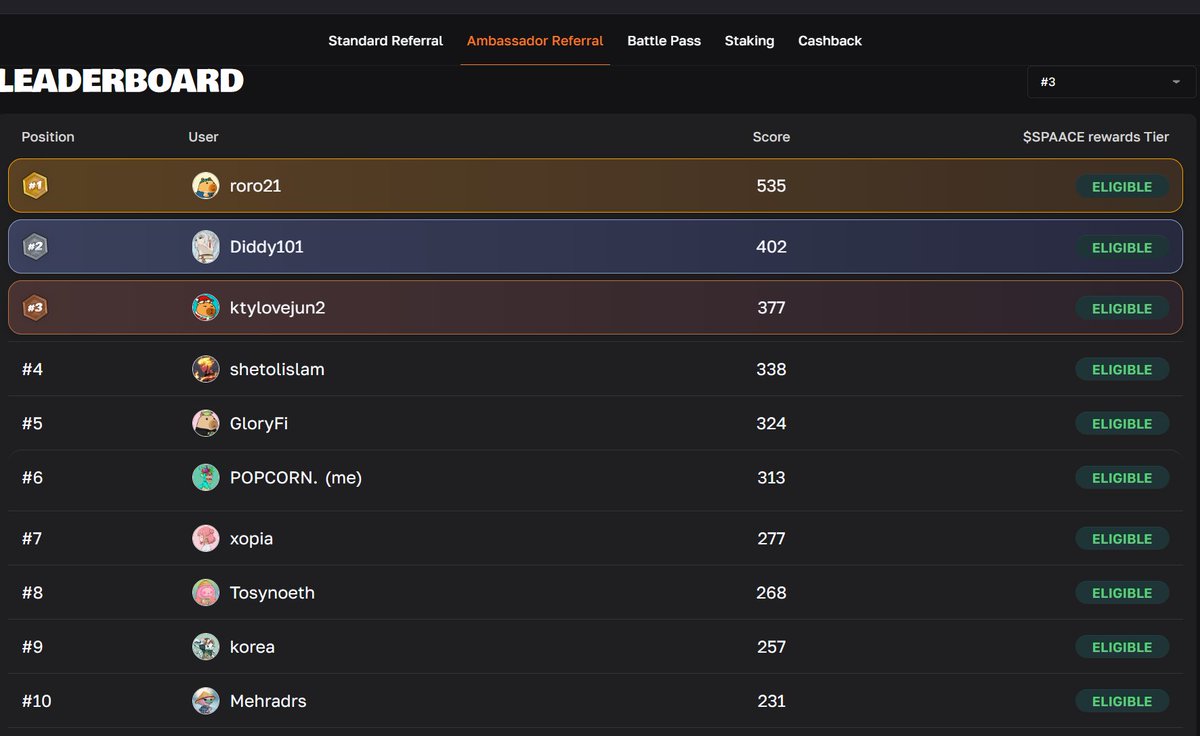
Task: Open roro21's profile avatar
Action: (205, 185)
